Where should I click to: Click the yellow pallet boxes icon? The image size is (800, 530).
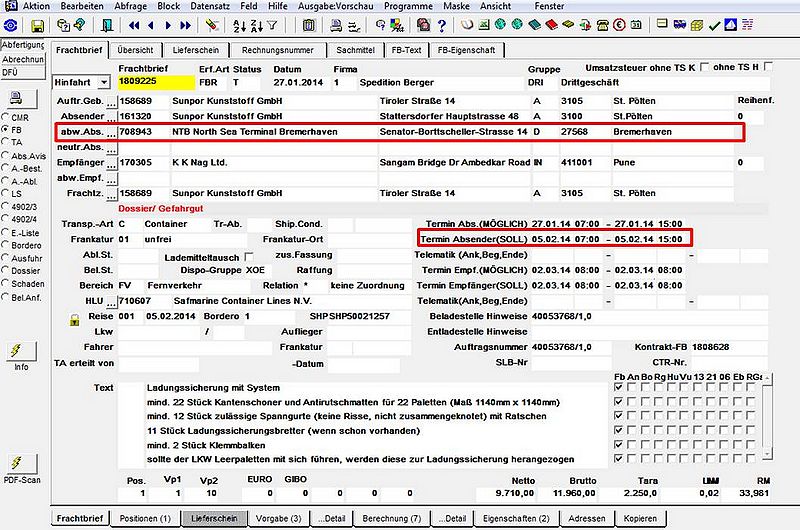(x=697, y=24)
